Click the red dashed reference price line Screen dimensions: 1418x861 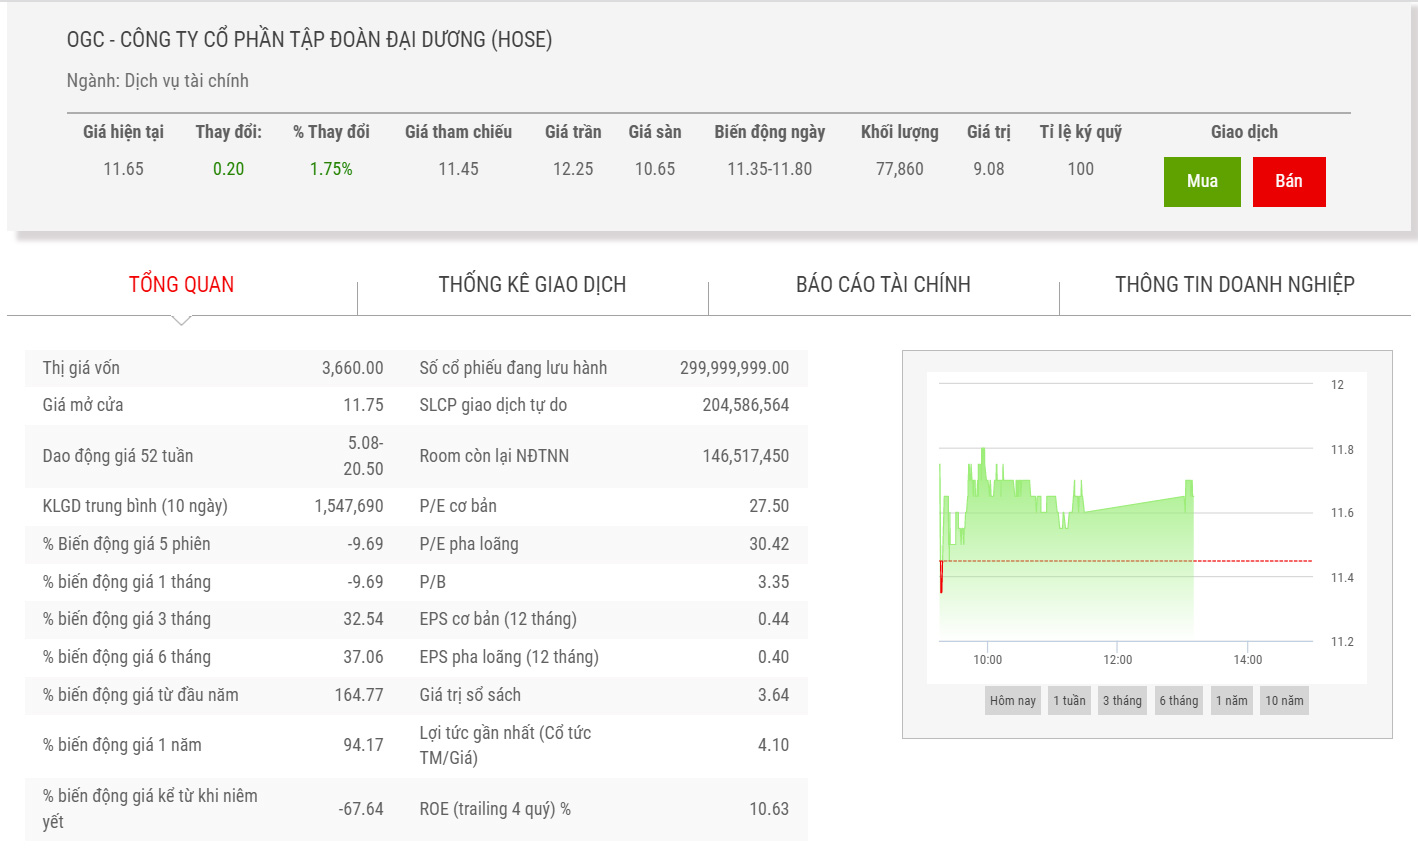click(1250, 561)
